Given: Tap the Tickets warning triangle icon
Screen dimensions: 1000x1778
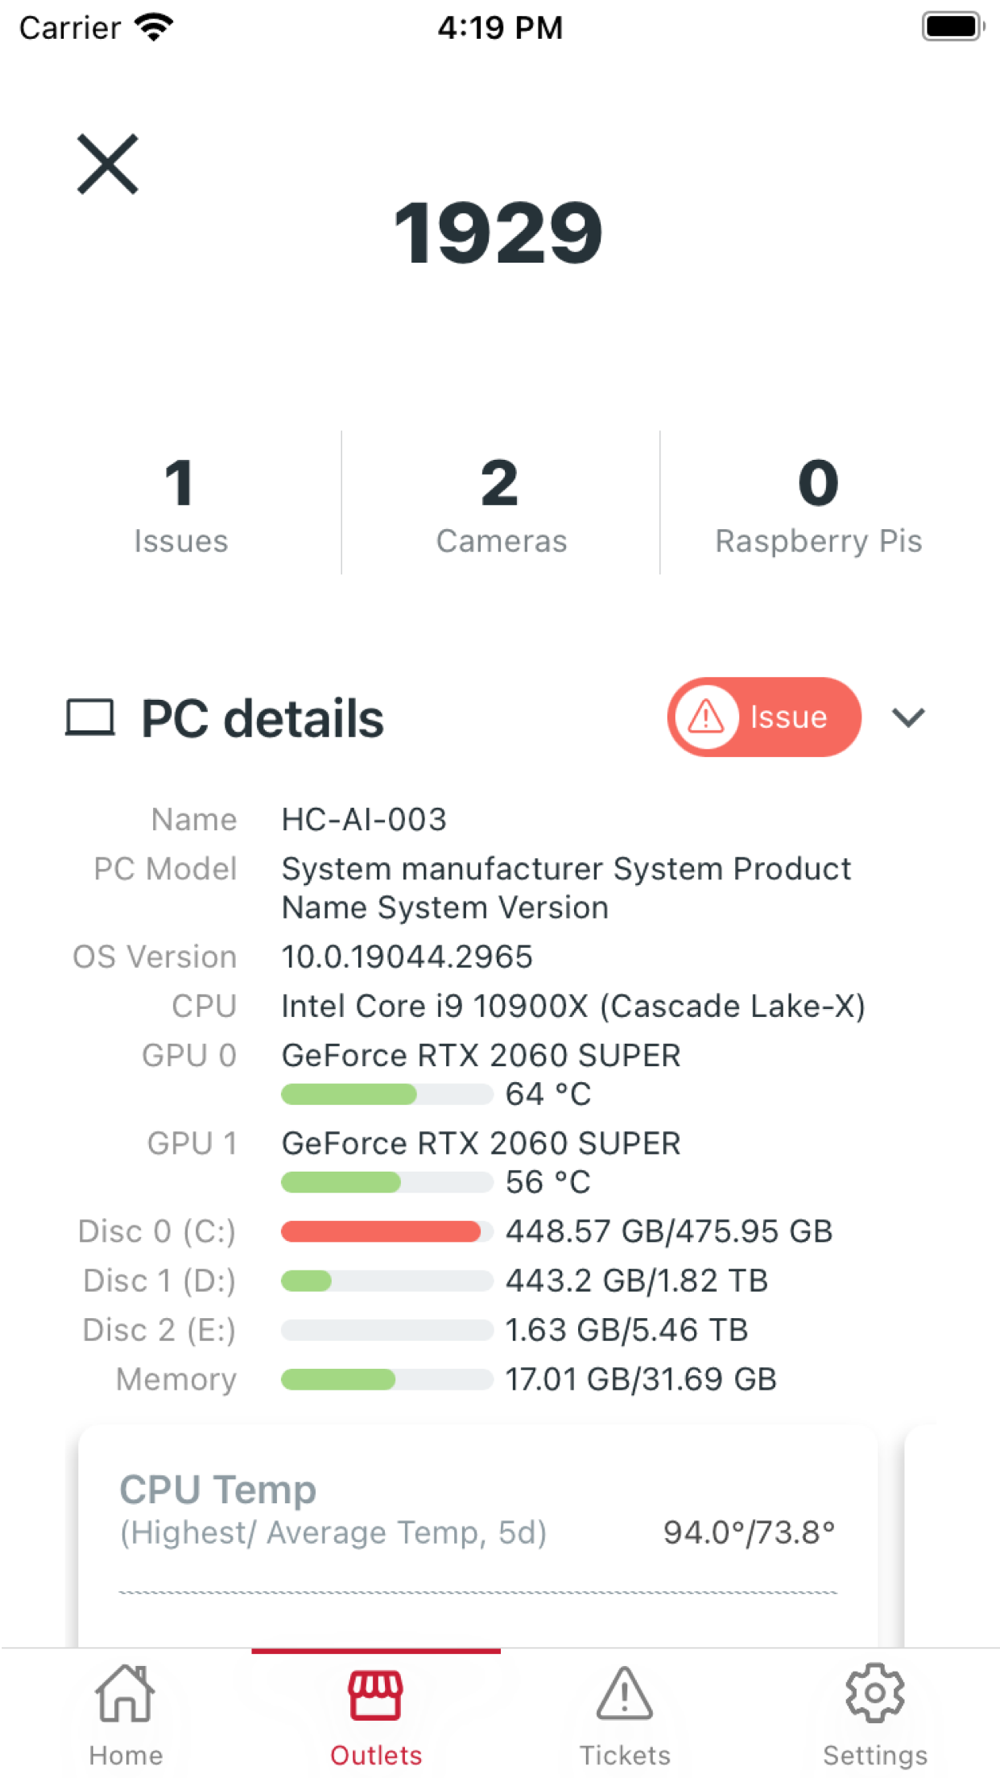Looking at the screenshot, I should click(x=625, y=1694).
